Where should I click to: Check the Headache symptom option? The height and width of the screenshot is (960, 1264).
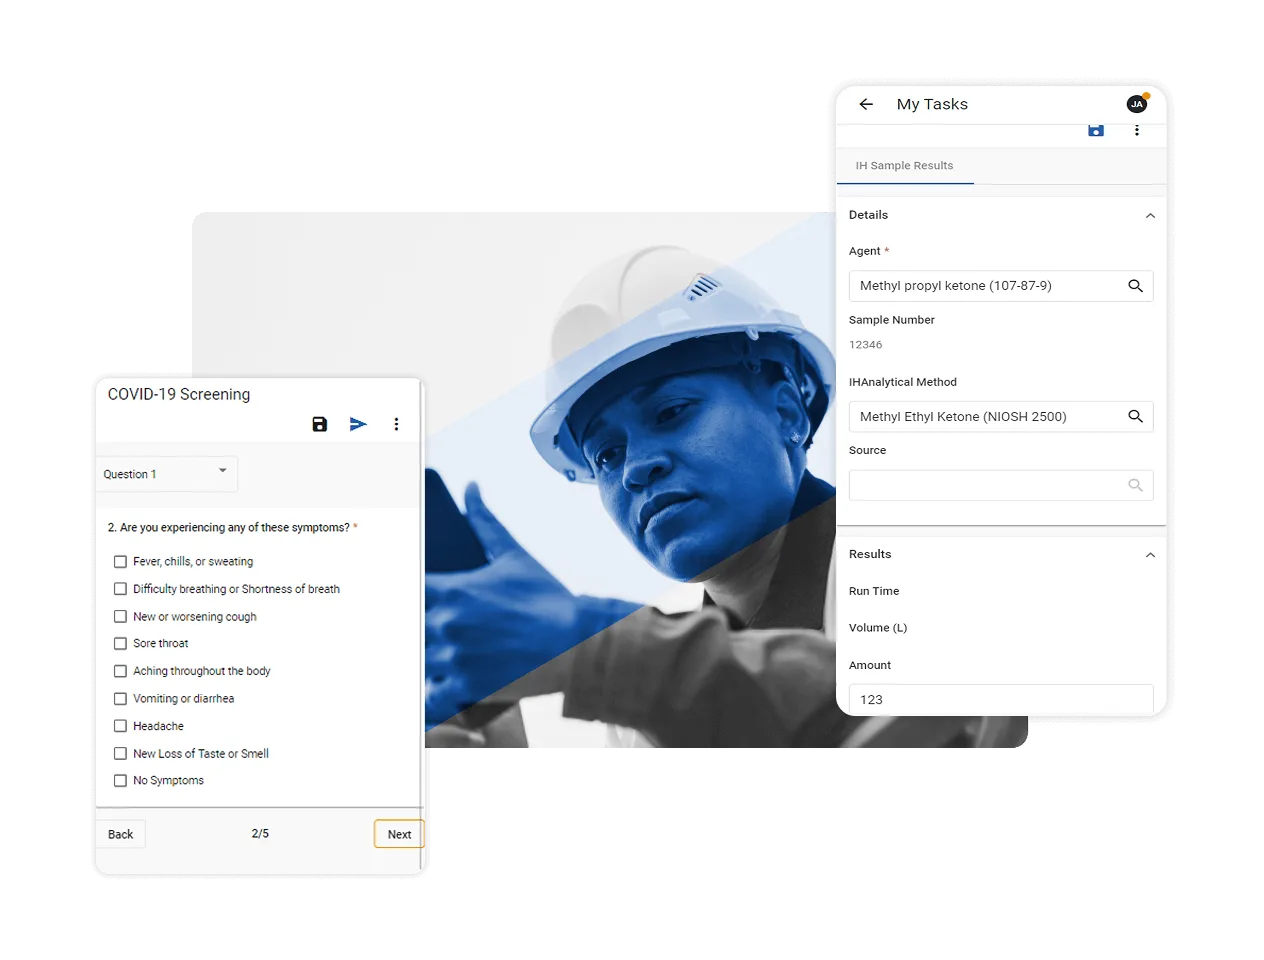[120, 725]
